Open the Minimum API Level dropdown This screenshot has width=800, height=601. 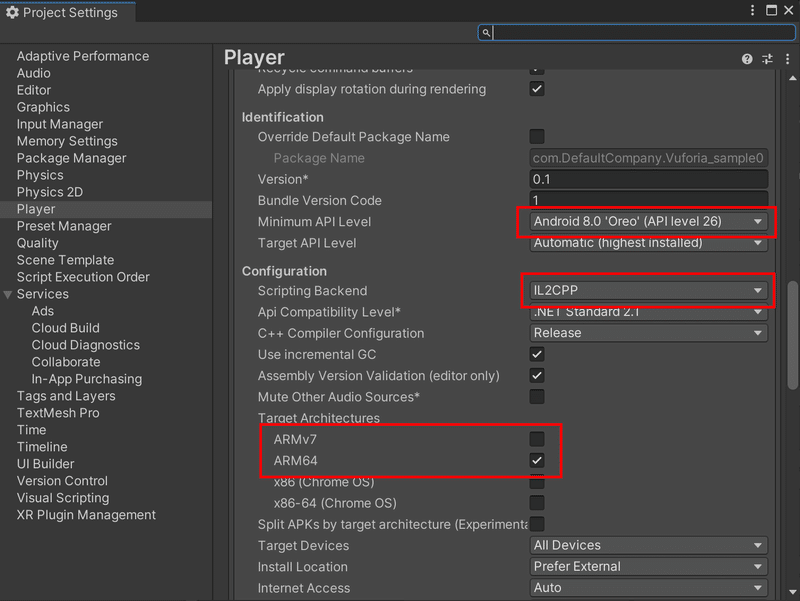point(648,221)
